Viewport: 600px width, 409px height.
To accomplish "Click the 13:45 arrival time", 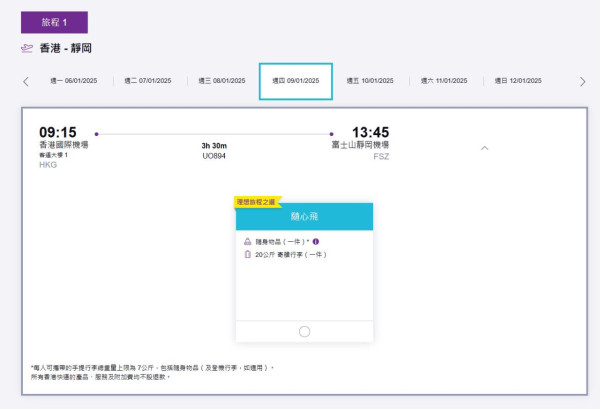I will [370, 132].
